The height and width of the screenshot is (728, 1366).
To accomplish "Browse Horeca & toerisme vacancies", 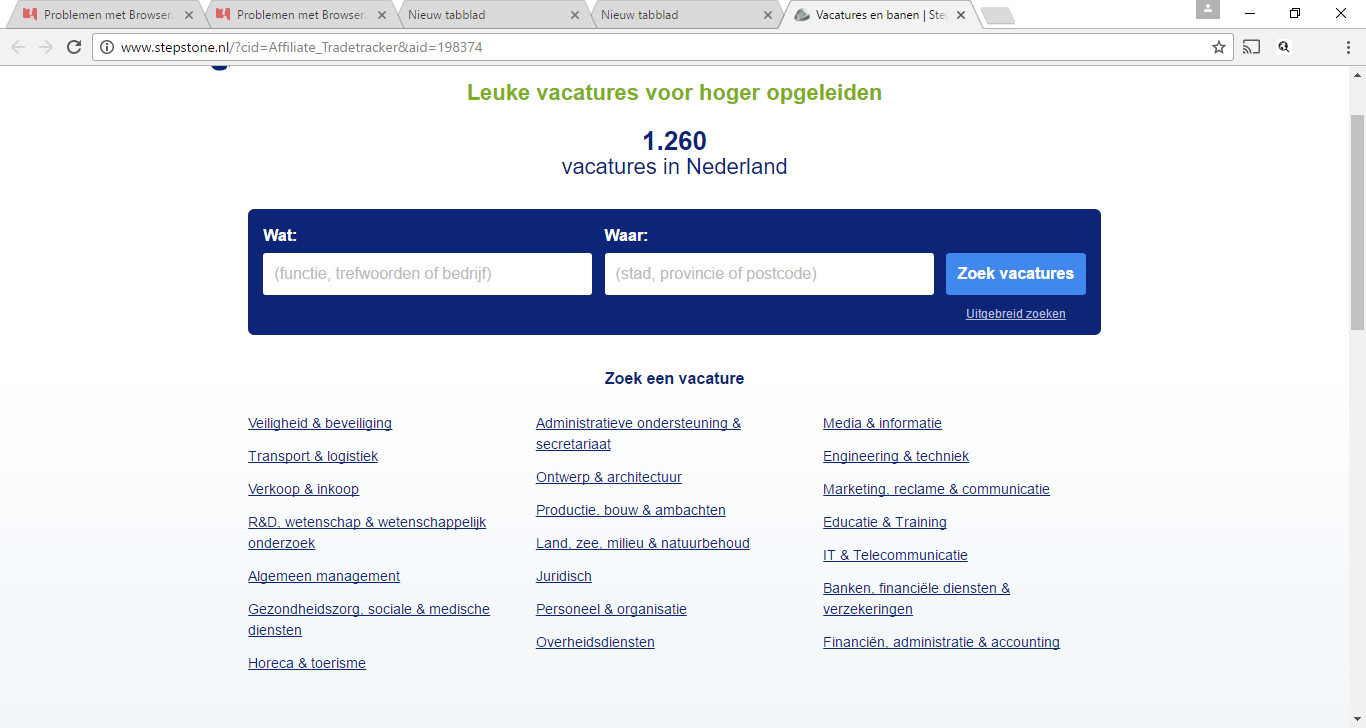I will [x=307, y=663].
